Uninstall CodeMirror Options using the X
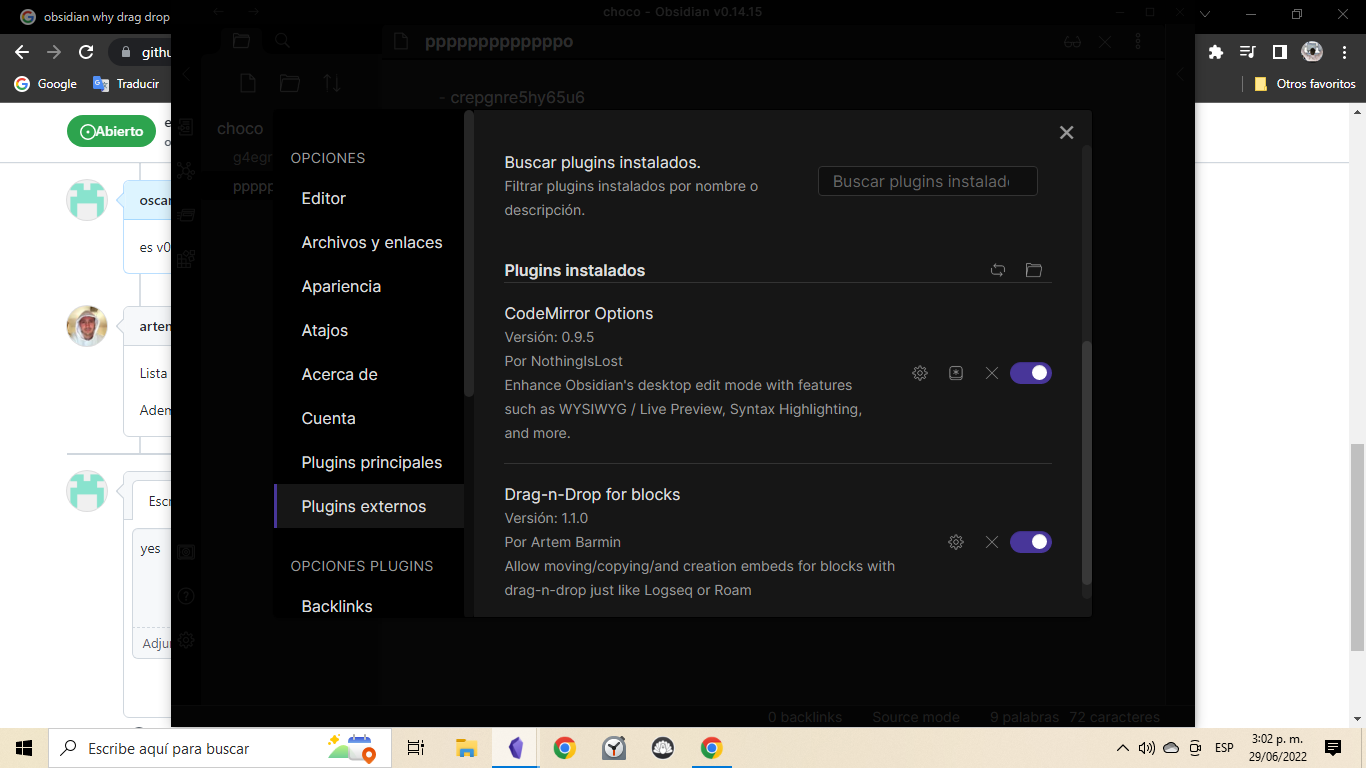The image size is (1366, 768). coord(991,372)
